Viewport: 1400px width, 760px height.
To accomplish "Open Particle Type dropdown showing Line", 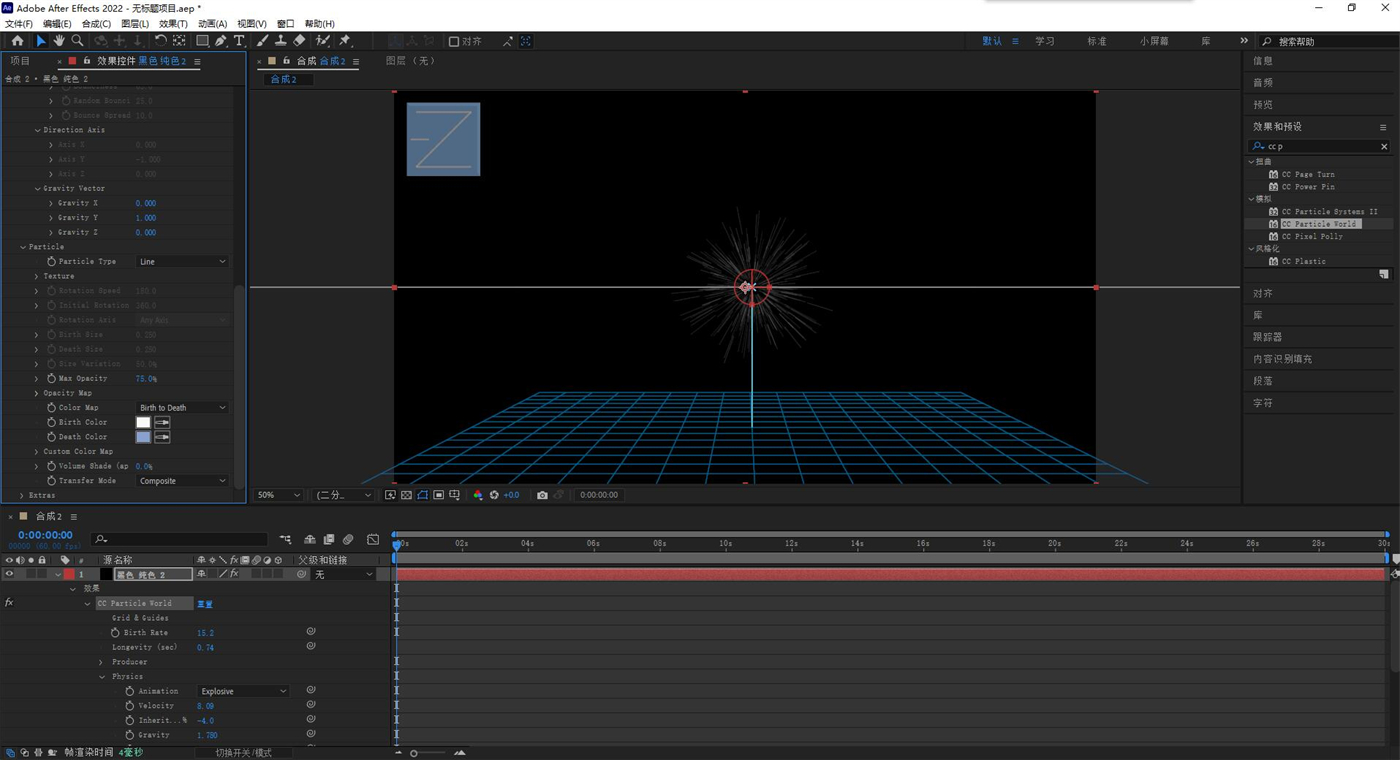I will 182,262.
